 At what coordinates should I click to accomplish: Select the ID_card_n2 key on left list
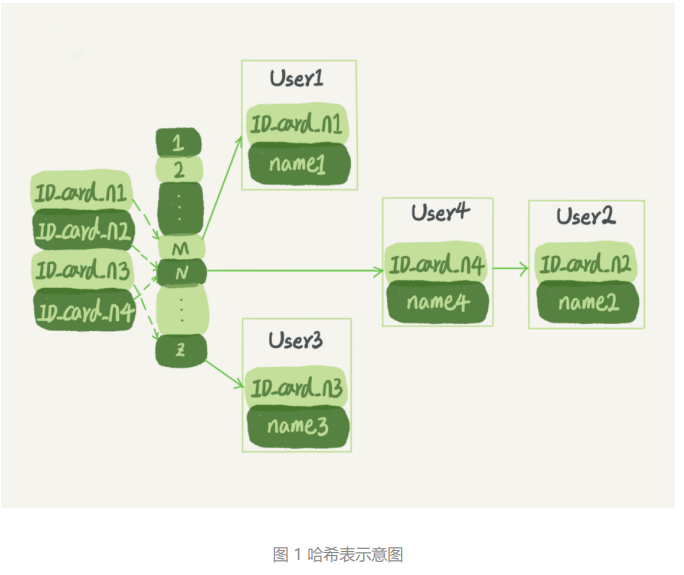coord(84,230)
